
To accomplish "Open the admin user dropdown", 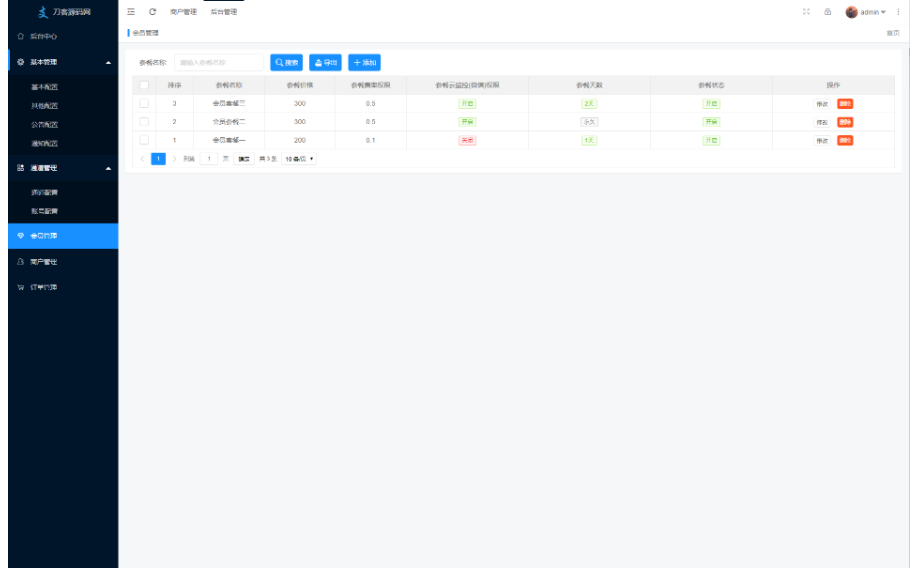I will [x=866, y=12].
